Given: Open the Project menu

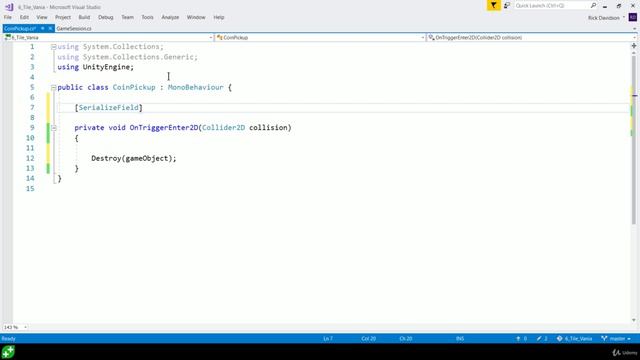Looking at the screenshot, I should (x=63, y=17).
